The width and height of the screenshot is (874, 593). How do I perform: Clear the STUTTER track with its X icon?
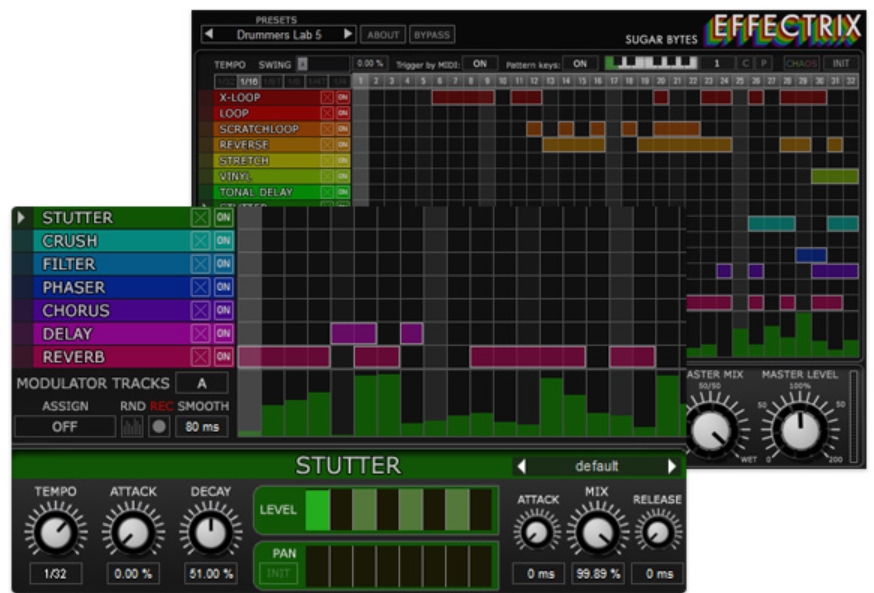pyautogui.click(x=200, y=217)
